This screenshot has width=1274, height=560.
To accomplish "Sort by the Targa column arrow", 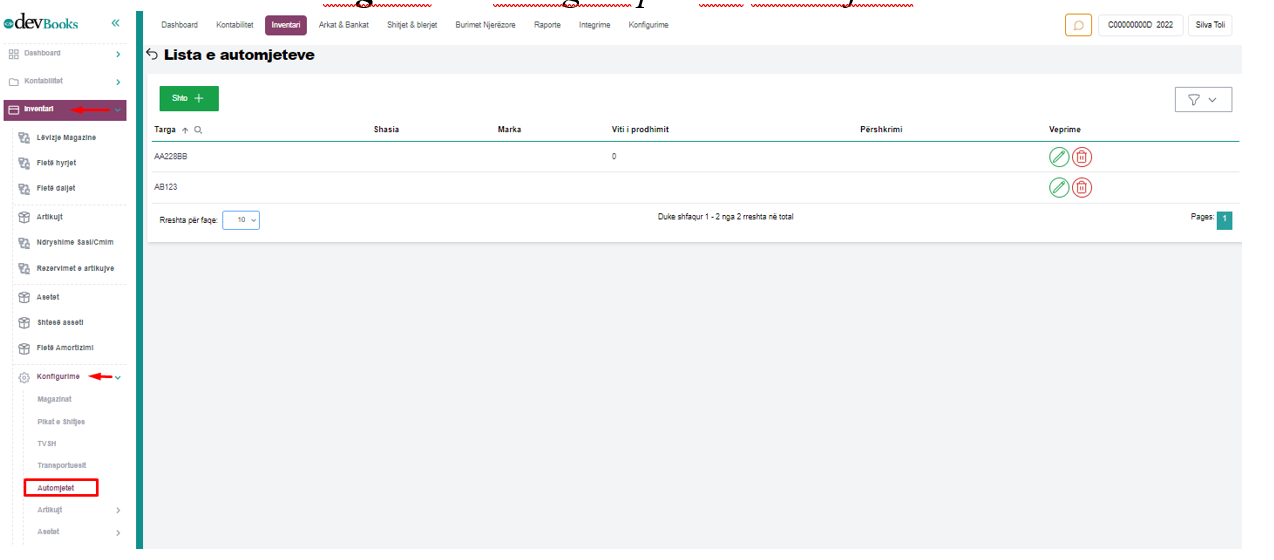I will (185, 130).
